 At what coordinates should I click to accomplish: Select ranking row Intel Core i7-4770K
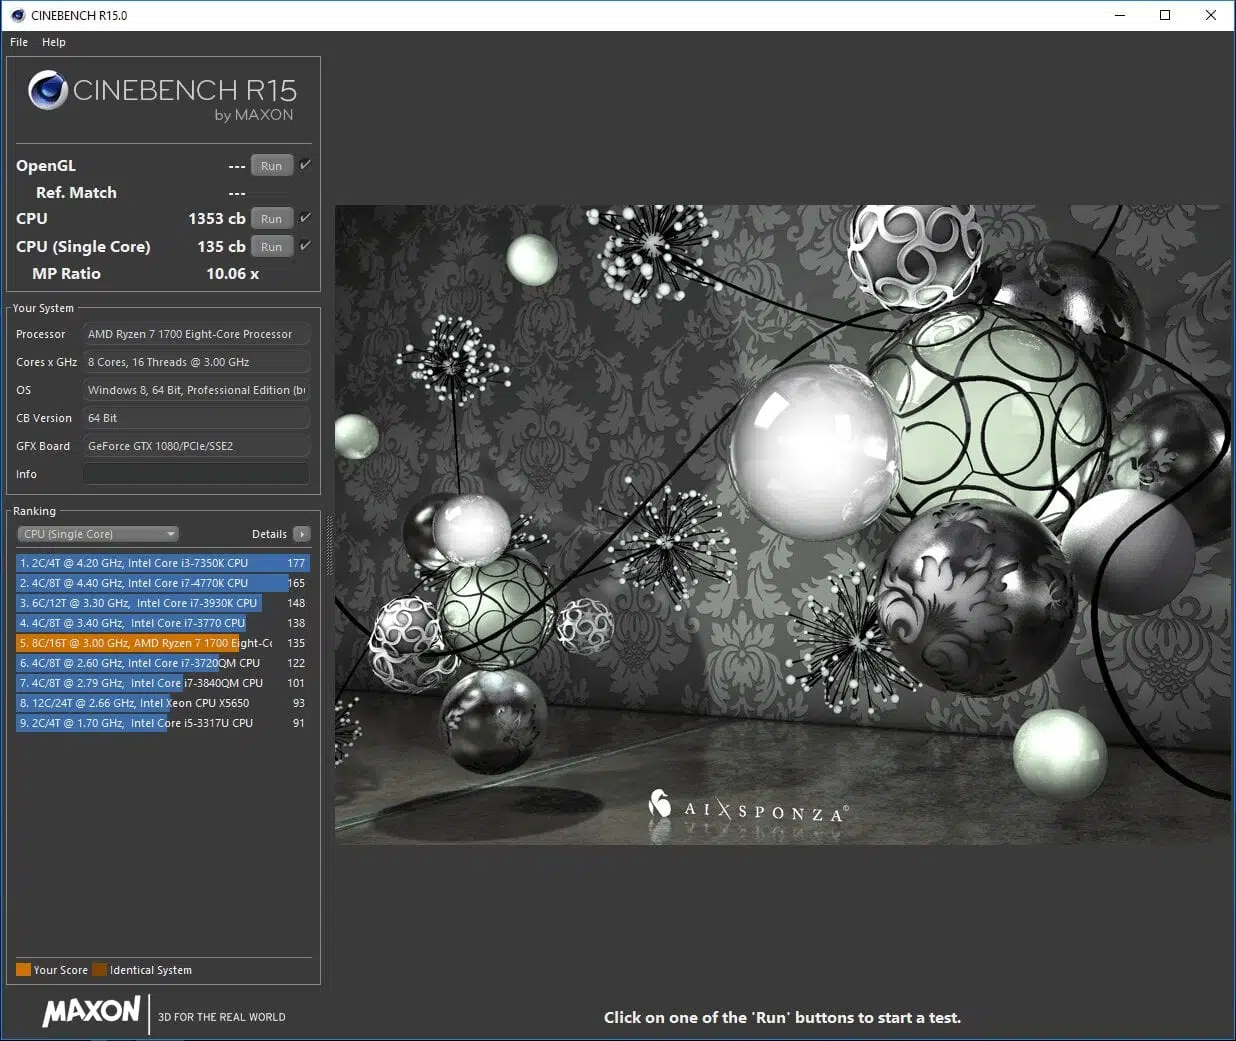pos(163,583)
